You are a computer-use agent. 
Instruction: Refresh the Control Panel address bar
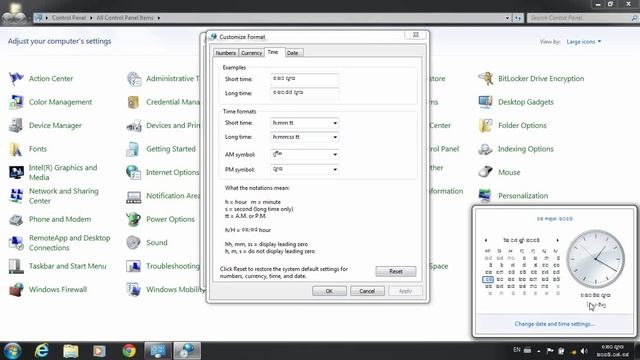[x=518, y=18]
